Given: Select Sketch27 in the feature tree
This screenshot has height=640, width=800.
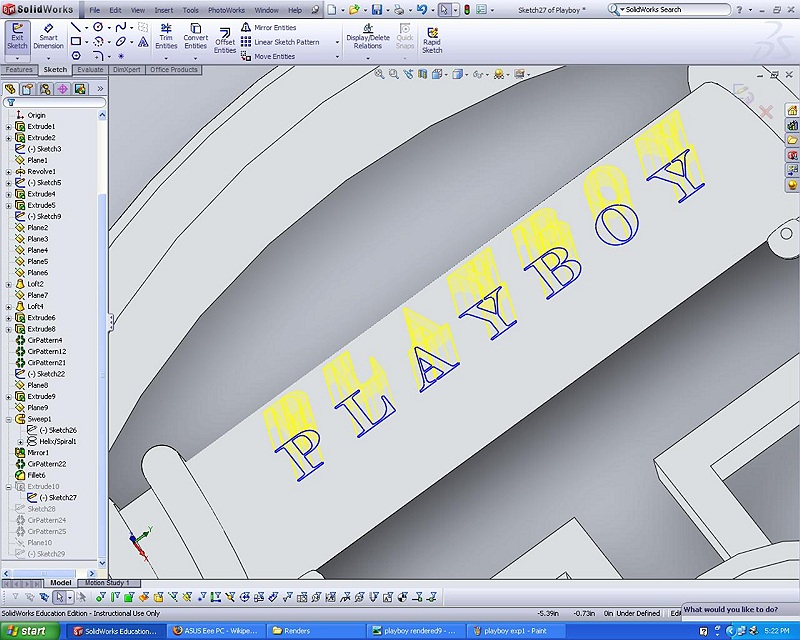Looking at the screenshot, I should pos(62,497).
